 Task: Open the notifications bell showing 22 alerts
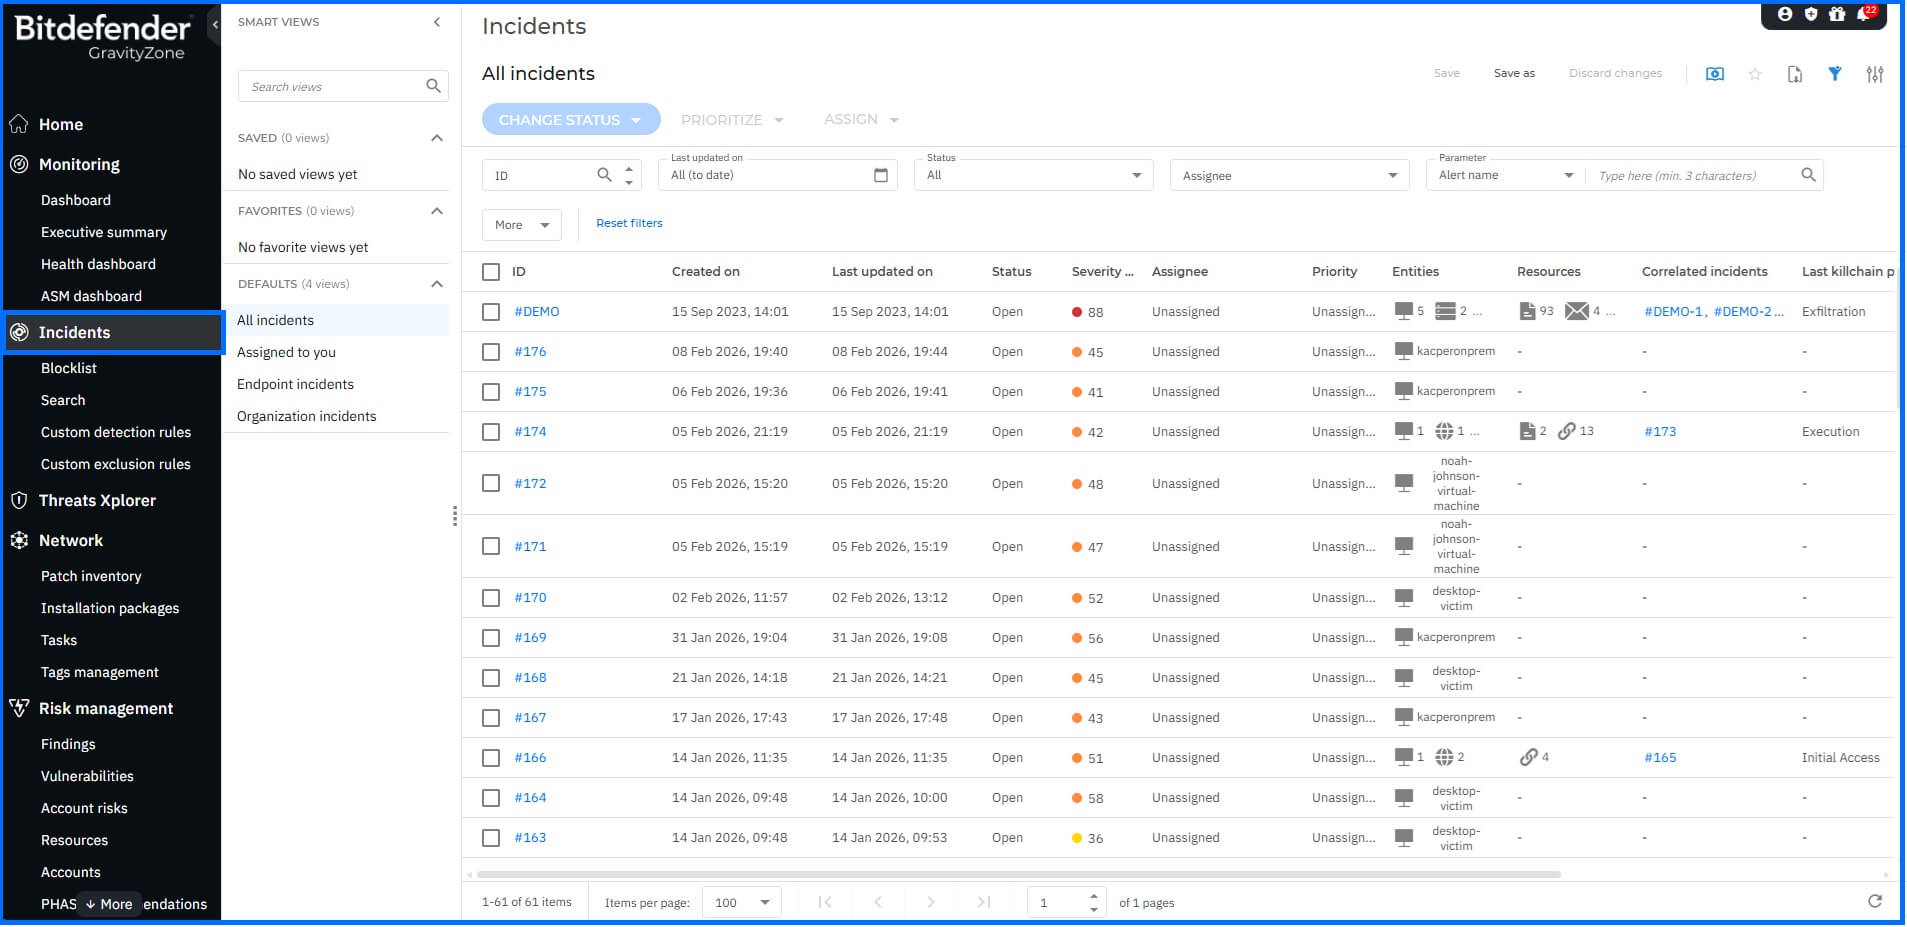tap(1862, 15)
